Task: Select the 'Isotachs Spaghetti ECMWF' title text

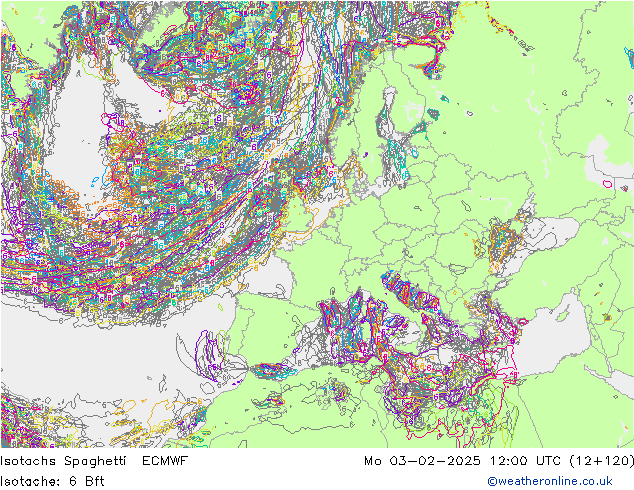Action: click(x=94, y=461)
